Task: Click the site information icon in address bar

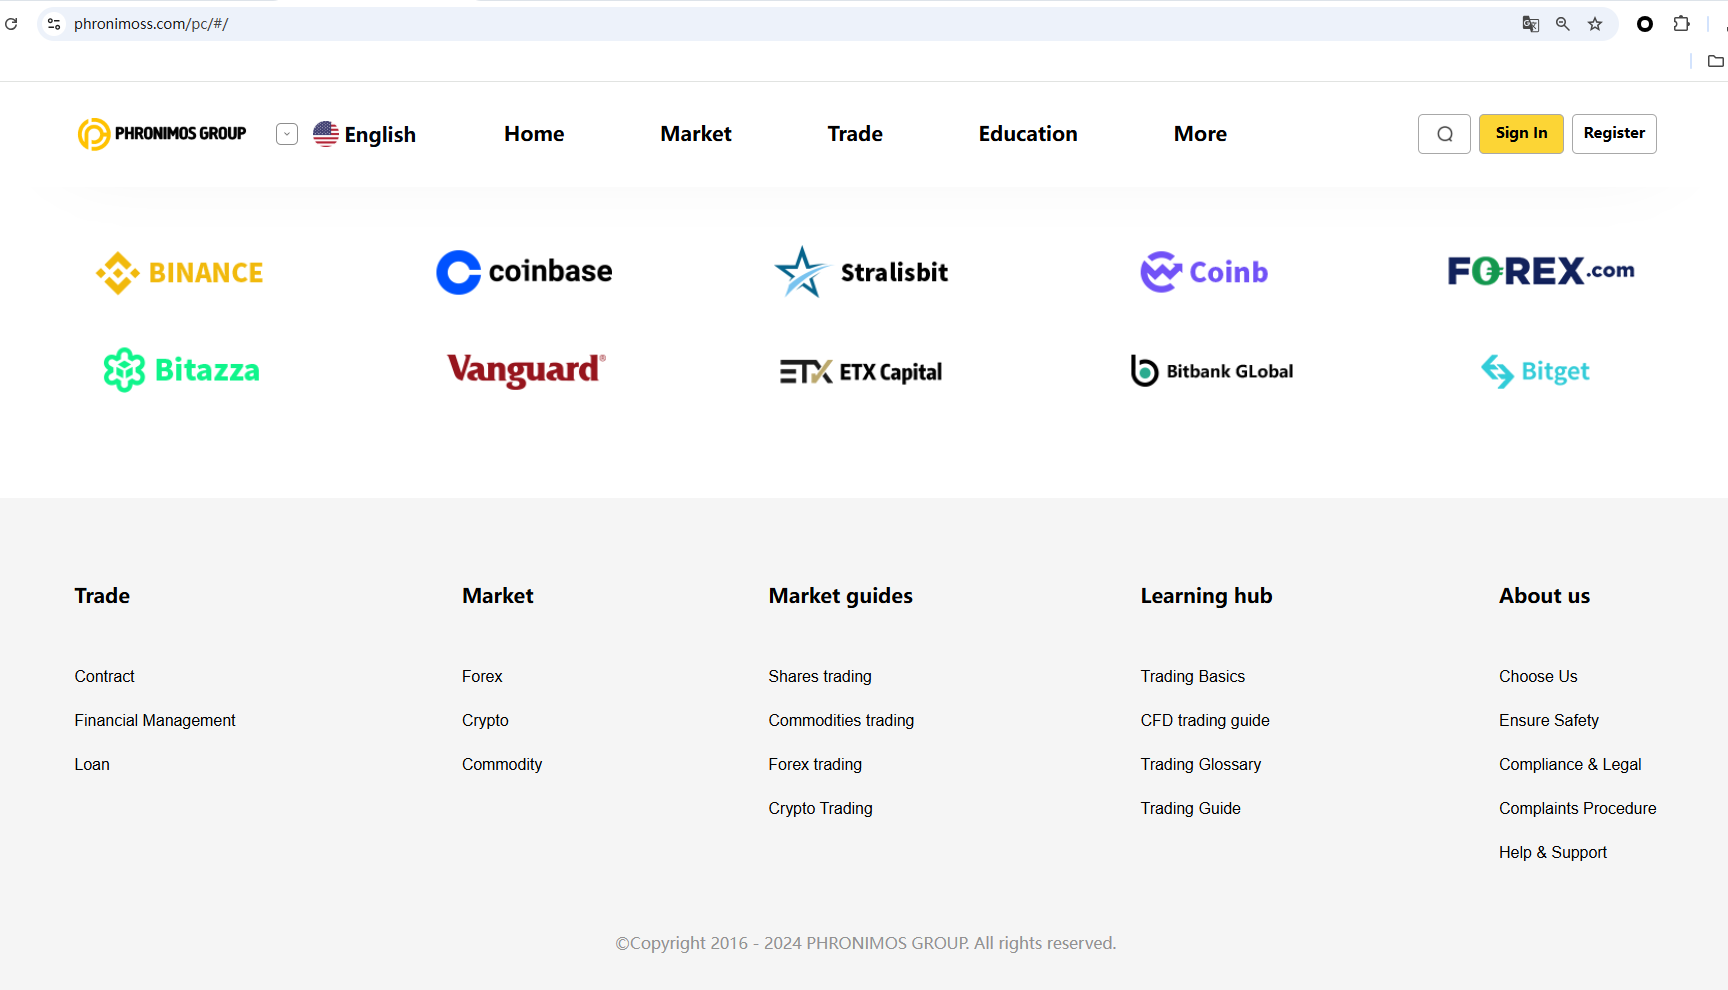Action: point(54,24)
